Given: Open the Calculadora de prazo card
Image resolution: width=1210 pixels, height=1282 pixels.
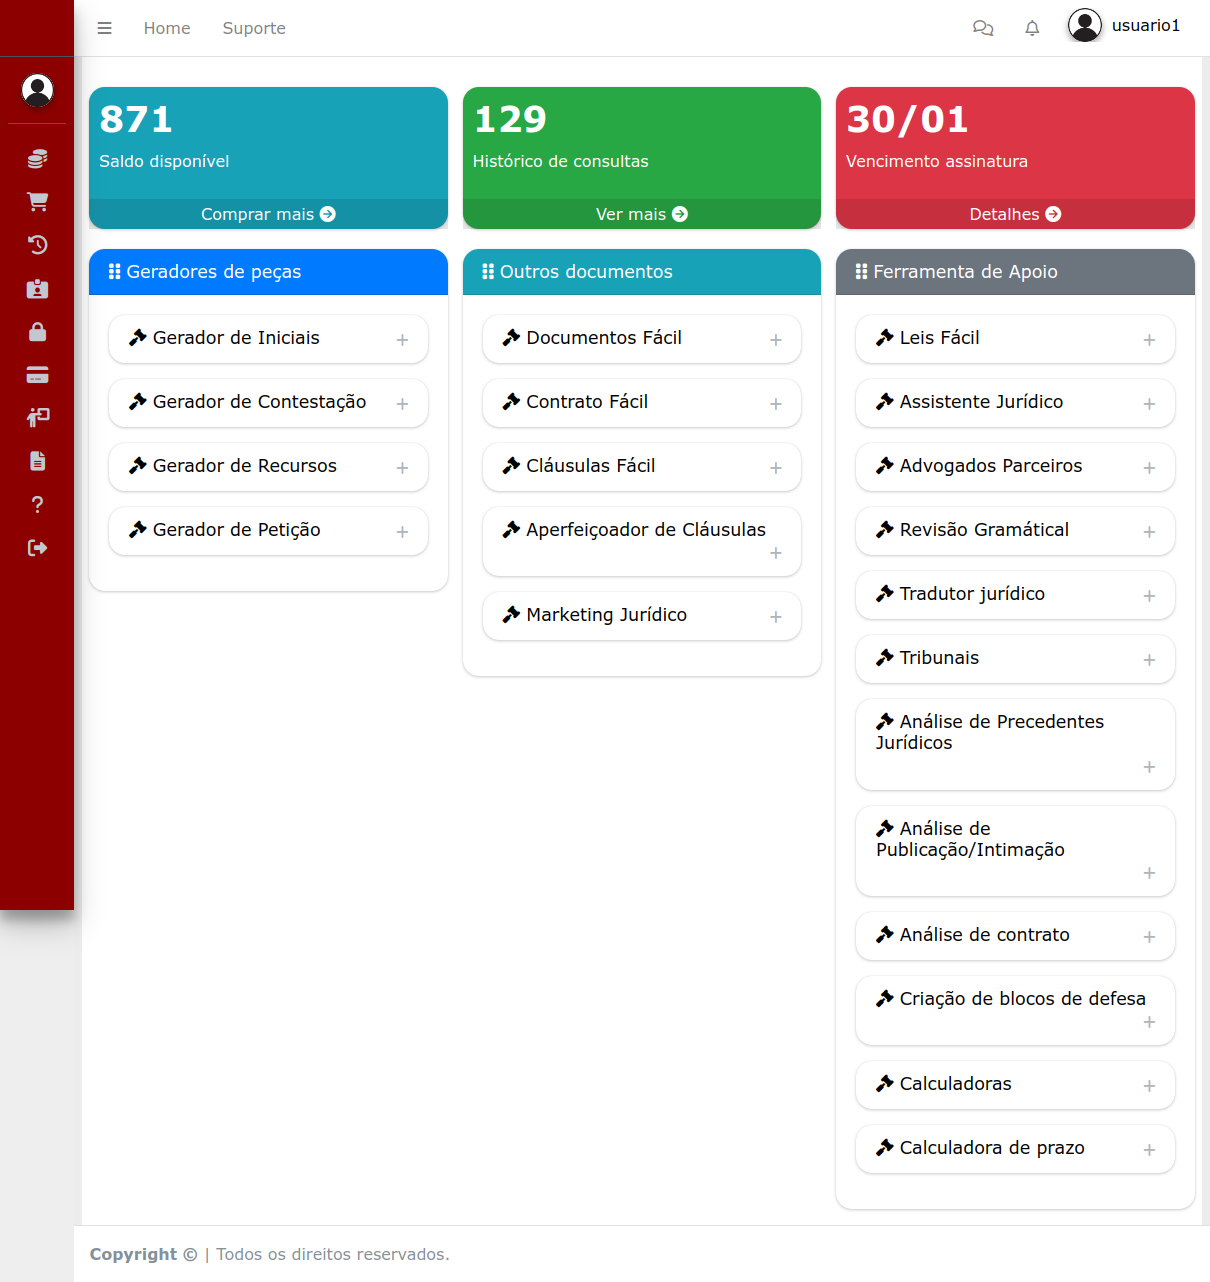Looking at the screenshot, I should click(x=1015, y=1149).
